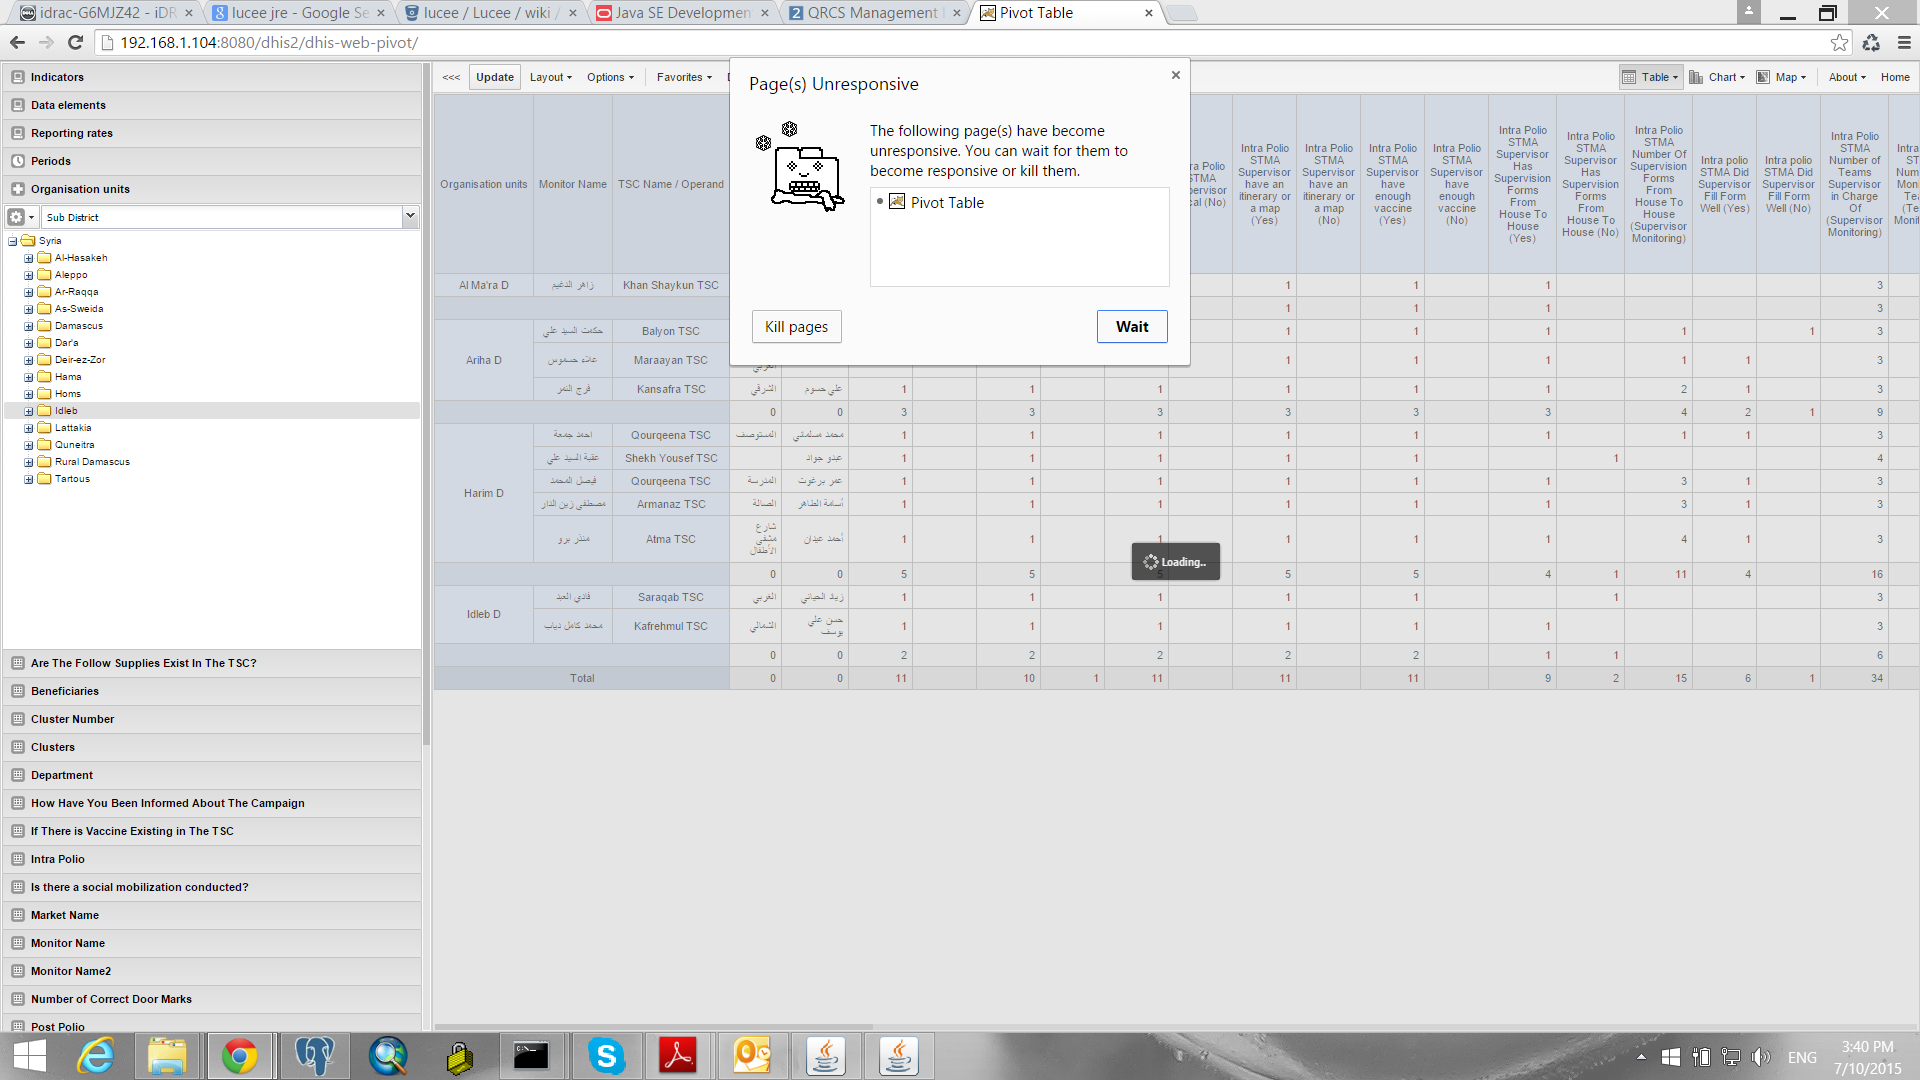Image resolution: width=1920 pixels, height=1080 pixels.
Task: Open the Favorites menu
Action: pos(684,77)
